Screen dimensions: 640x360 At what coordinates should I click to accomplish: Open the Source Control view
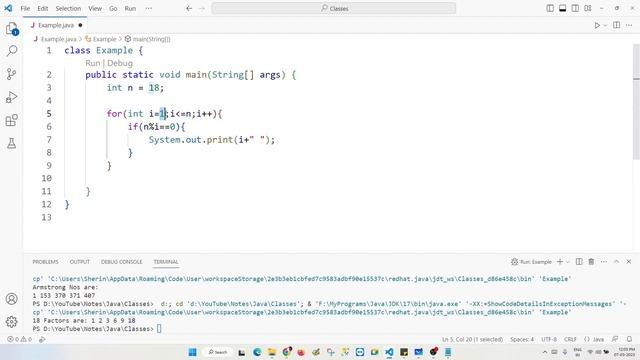click(11, 74)
